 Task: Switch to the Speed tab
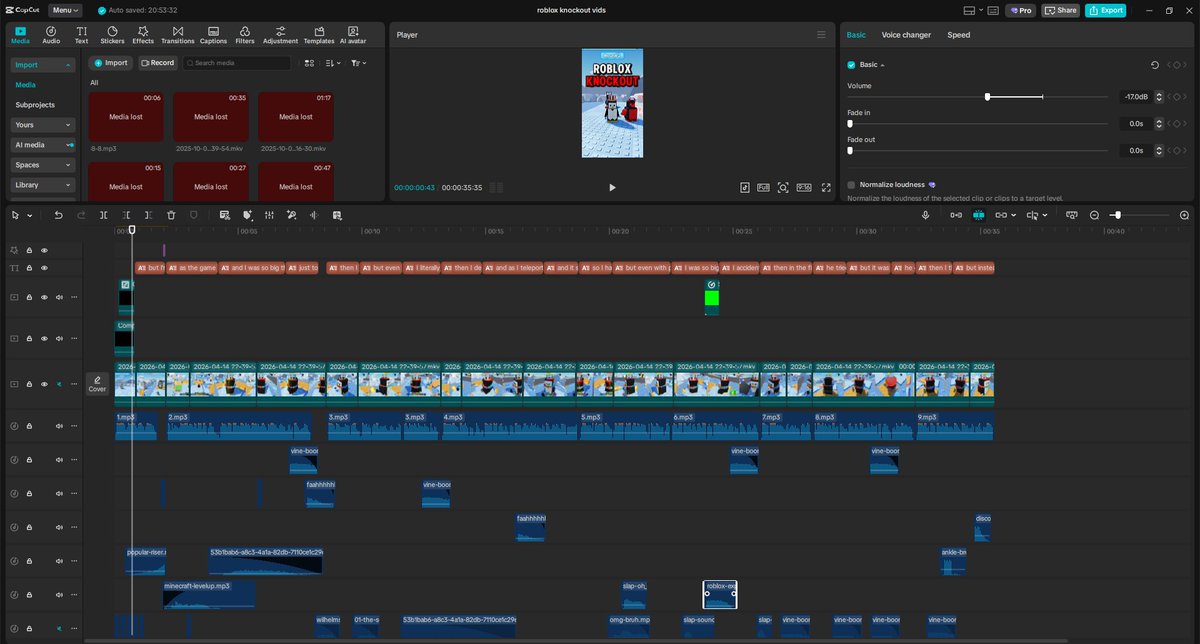[959, 35]
